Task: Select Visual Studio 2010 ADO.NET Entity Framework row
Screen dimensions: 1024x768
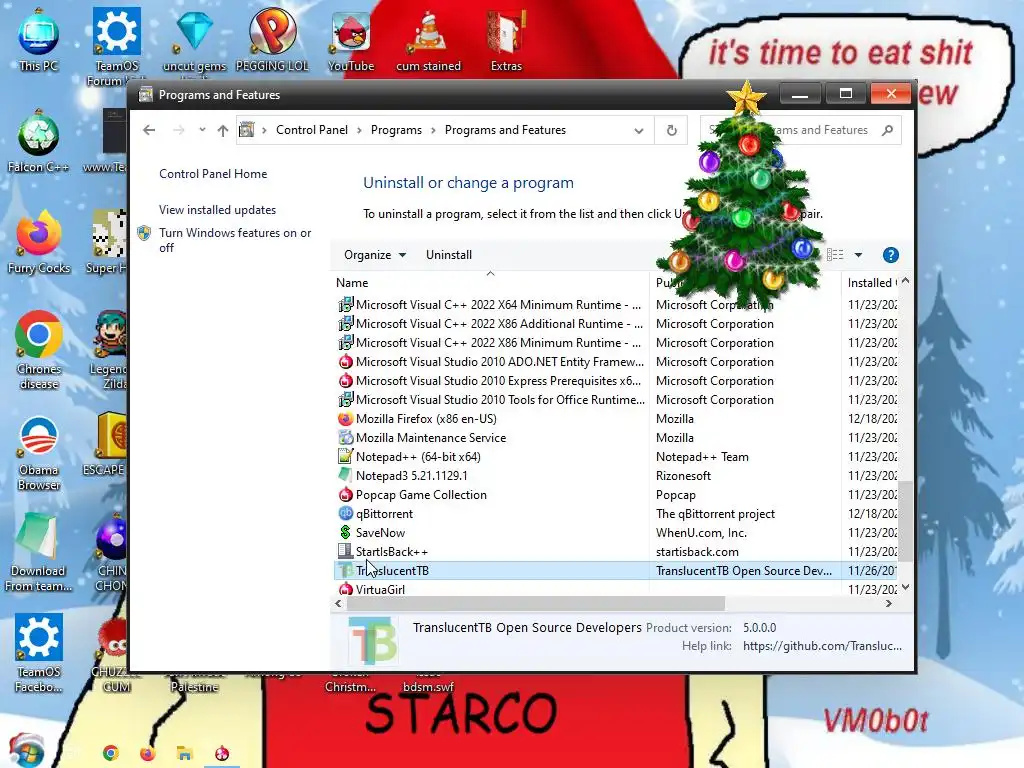Action: click(x=616, y=362)
